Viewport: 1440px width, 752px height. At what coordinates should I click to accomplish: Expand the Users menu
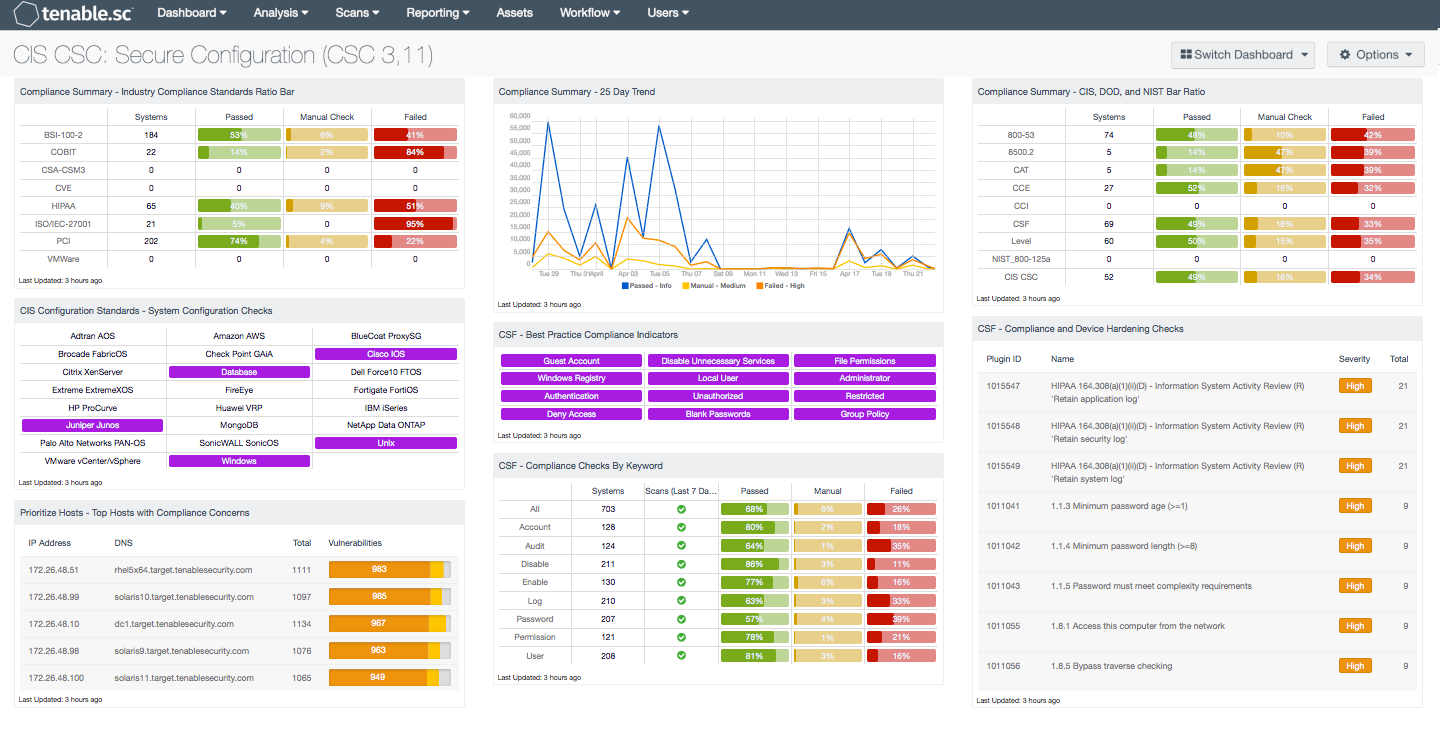tap(668, 13)
